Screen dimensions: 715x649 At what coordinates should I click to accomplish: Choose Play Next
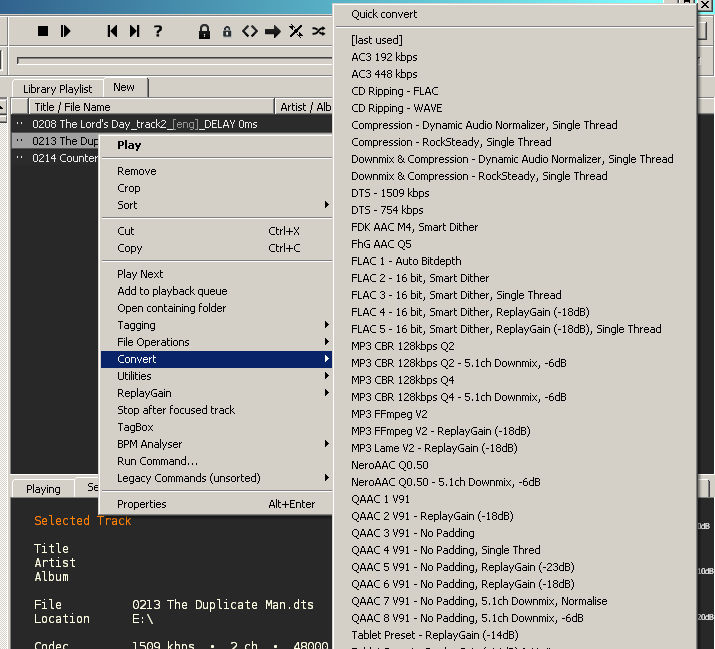coord(216,274)
